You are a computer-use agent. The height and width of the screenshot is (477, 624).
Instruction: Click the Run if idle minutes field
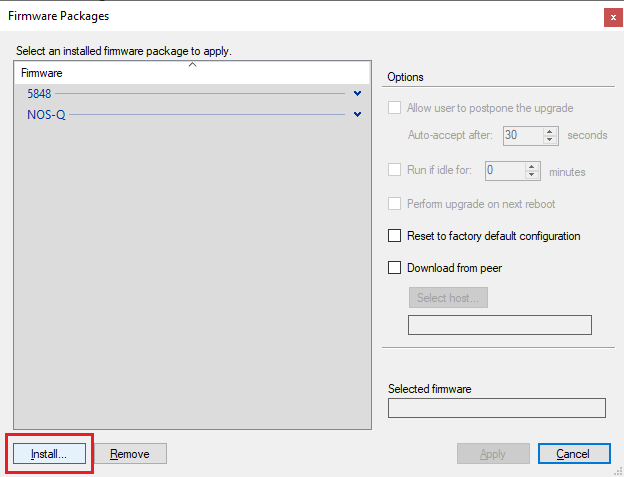(504, 170)
